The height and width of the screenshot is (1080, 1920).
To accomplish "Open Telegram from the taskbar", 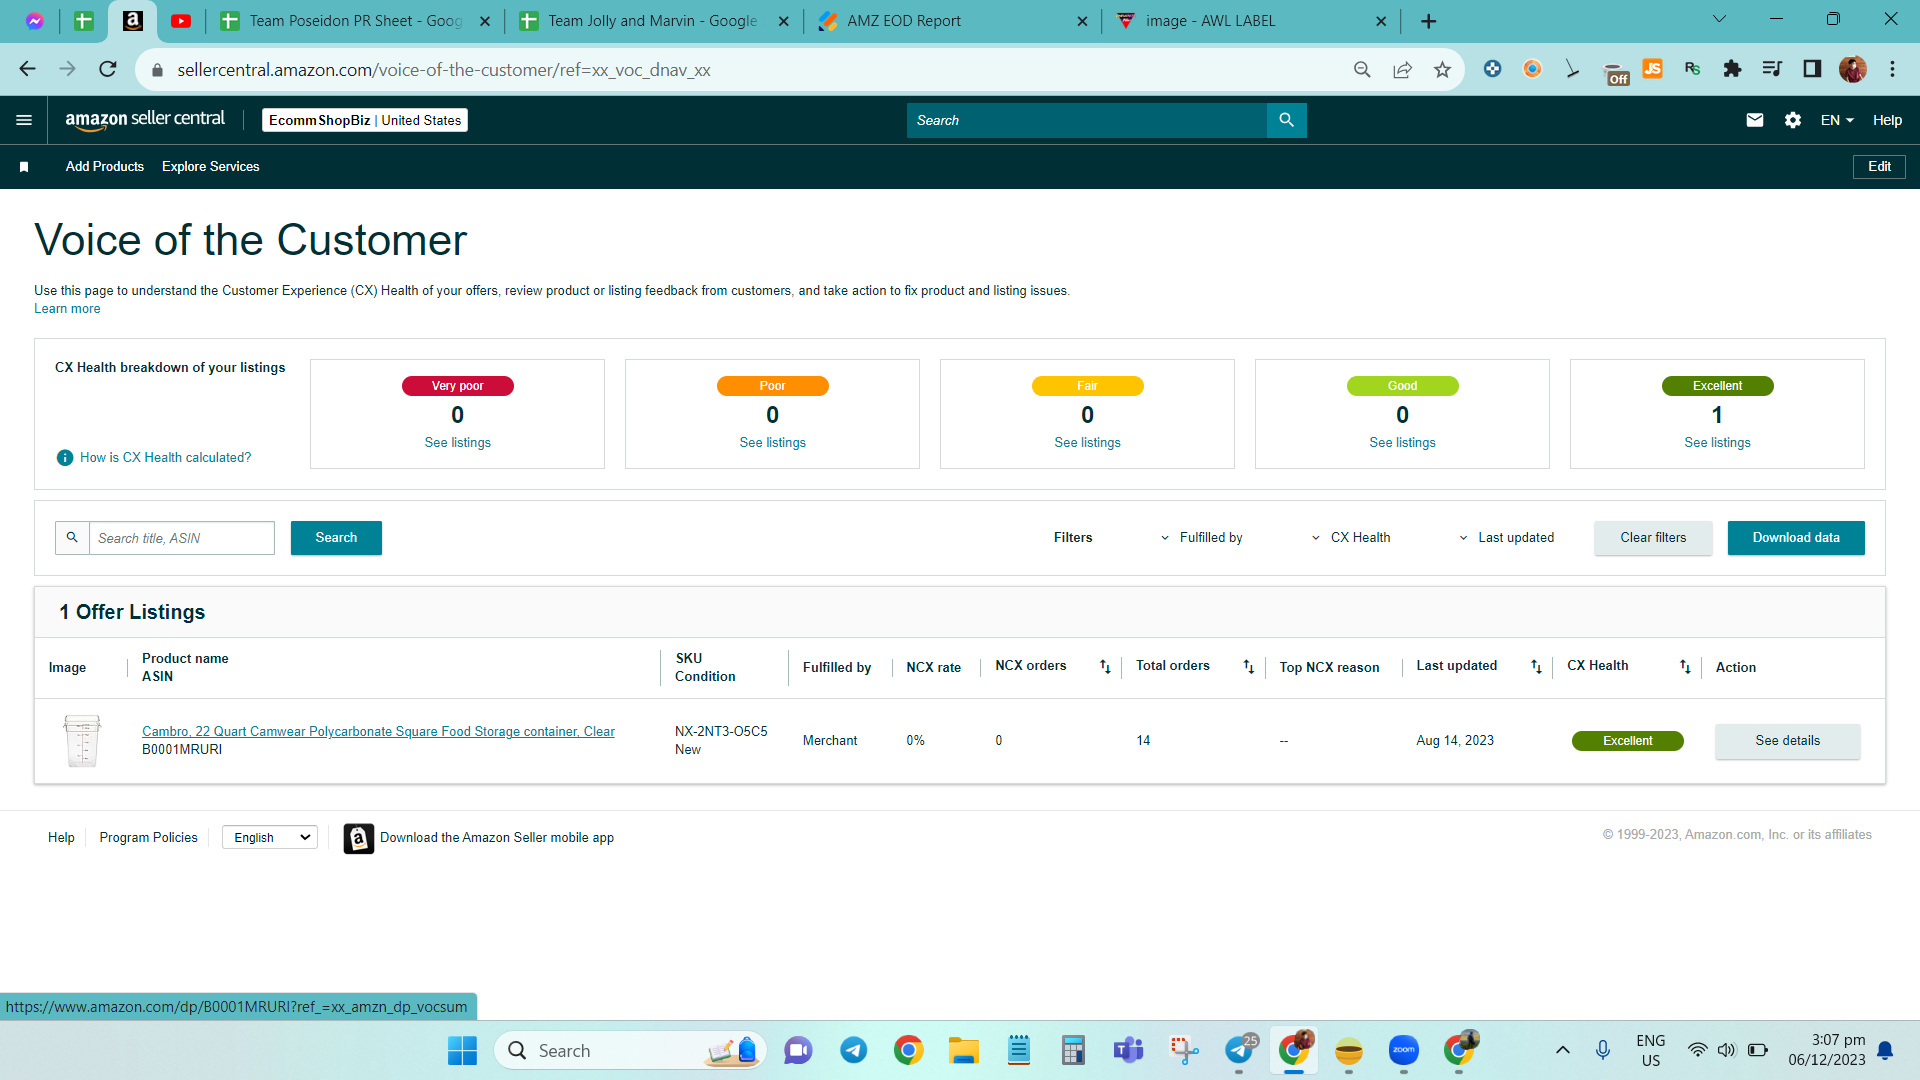I will (853, 1051).
